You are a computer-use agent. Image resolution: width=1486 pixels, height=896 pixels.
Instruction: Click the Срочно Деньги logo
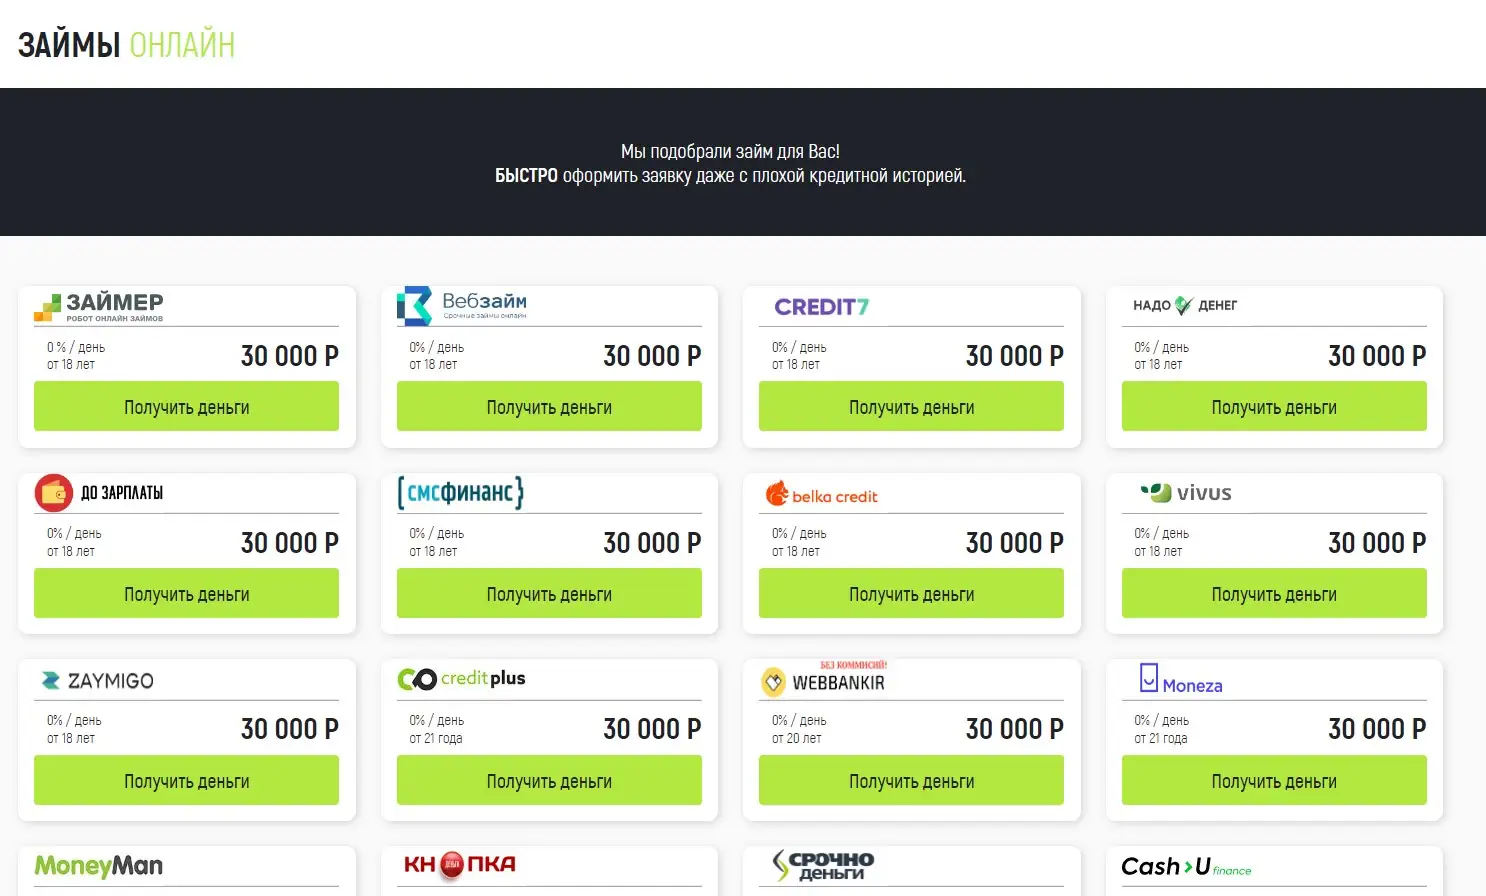click(823, 865)
